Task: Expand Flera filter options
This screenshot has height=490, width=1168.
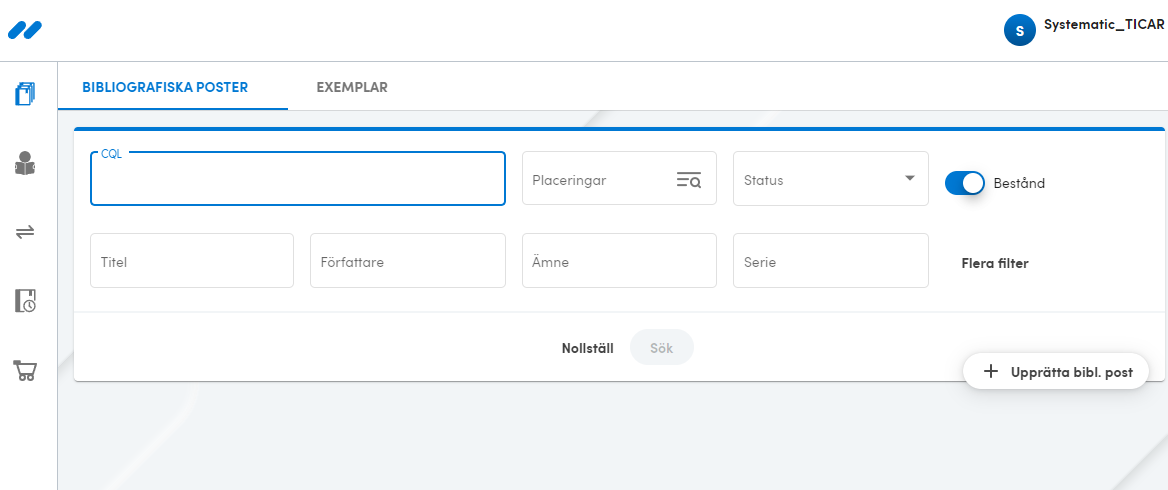Action: coord(994,263)
